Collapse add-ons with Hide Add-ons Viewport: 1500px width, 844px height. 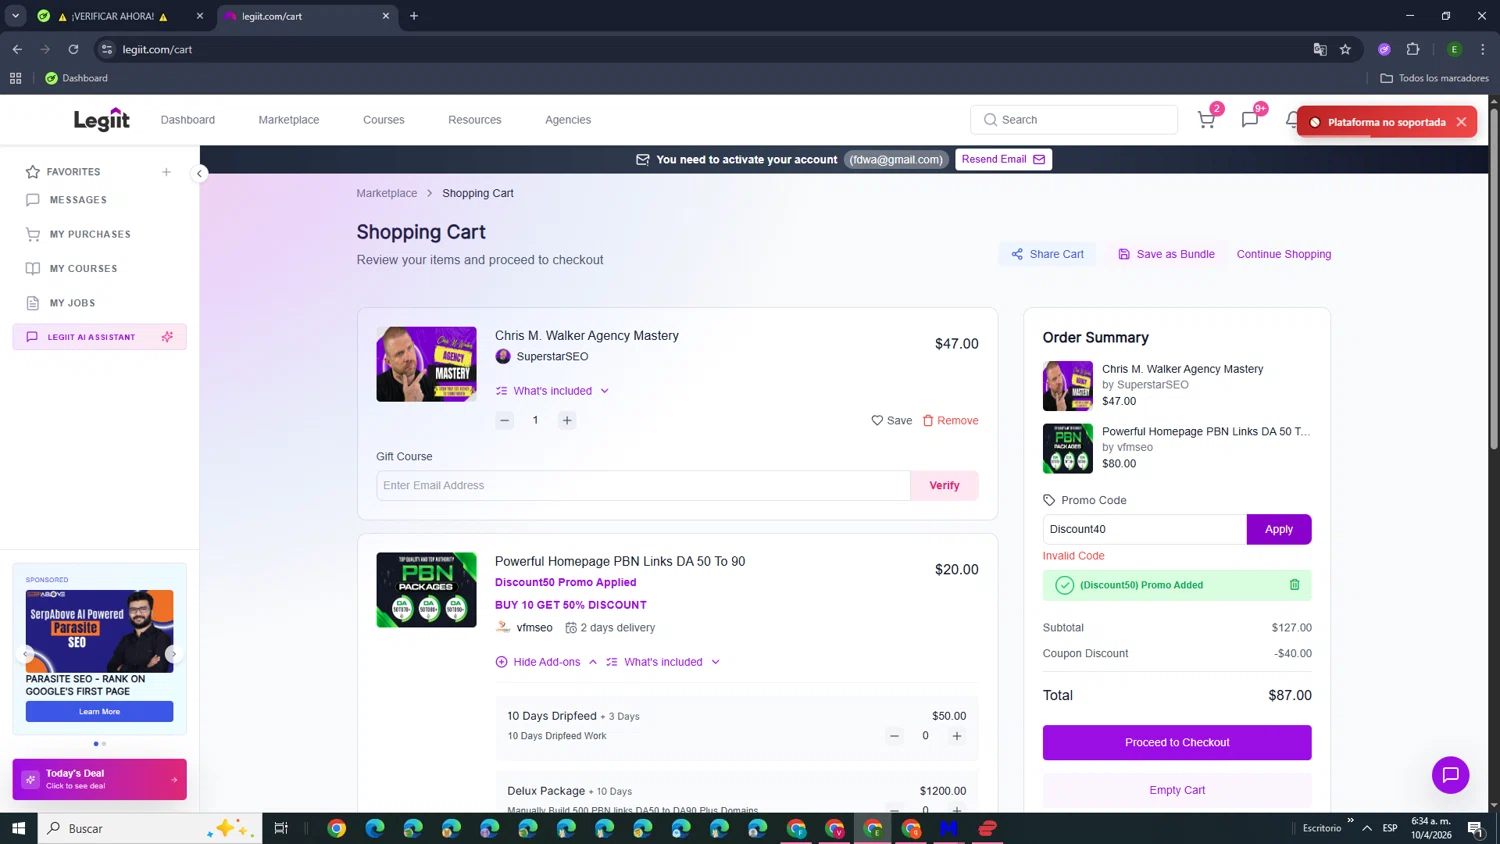[x=546, y=662]
